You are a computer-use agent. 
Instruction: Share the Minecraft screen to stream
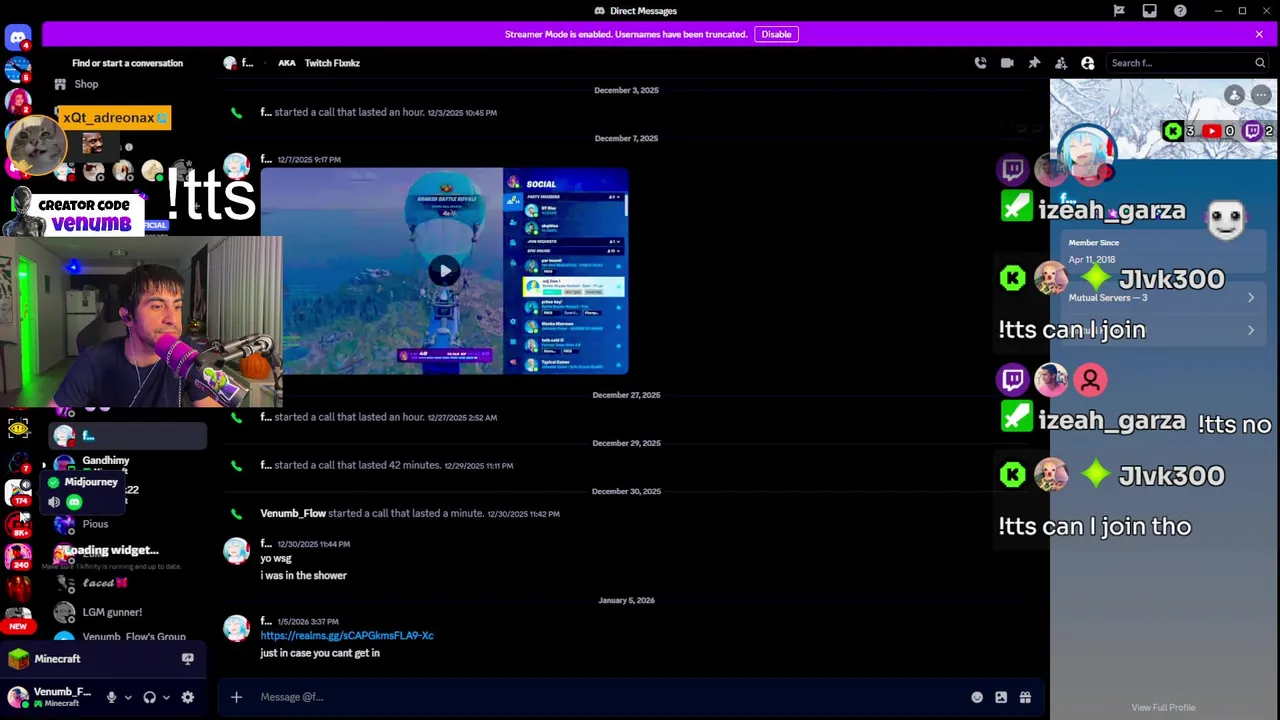[187, 659]
